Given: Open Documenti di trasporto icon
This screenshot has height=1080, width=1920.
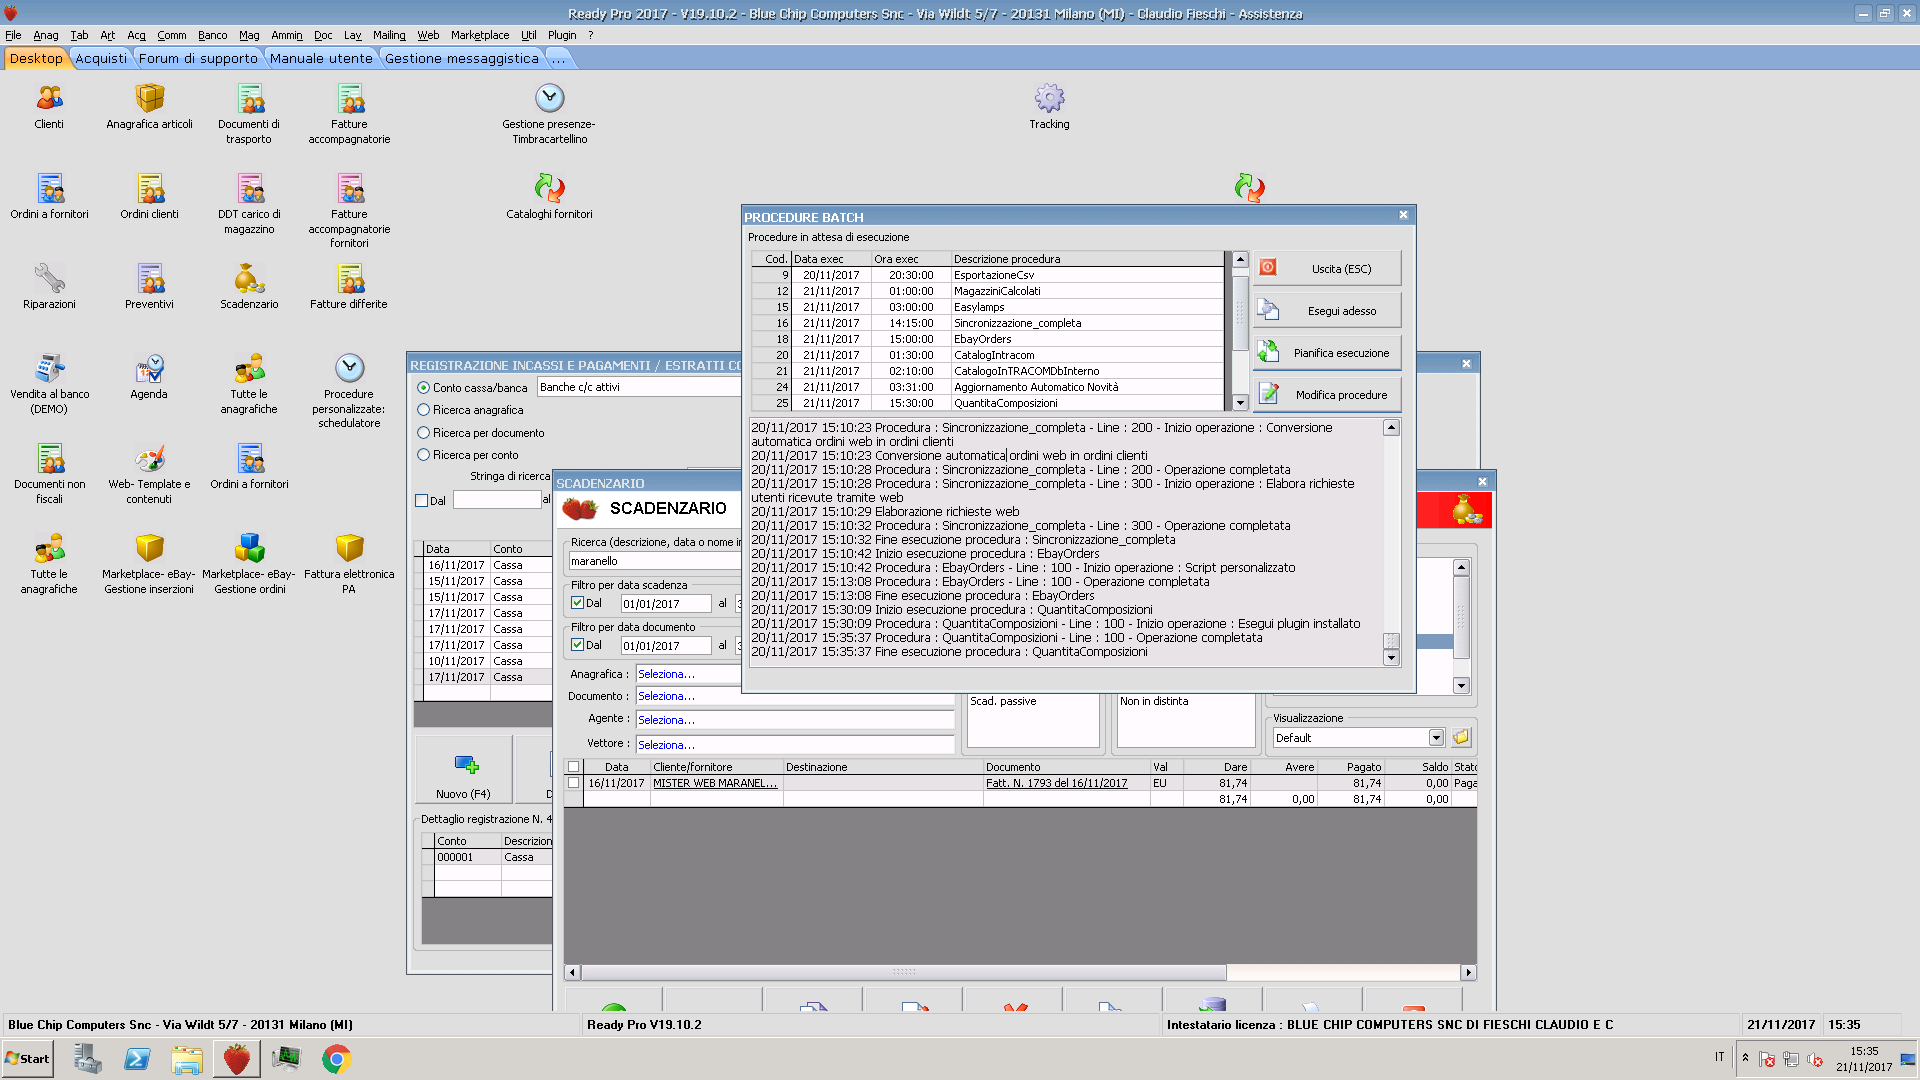Looking at the screenshot, I should (x=249, y=98).
